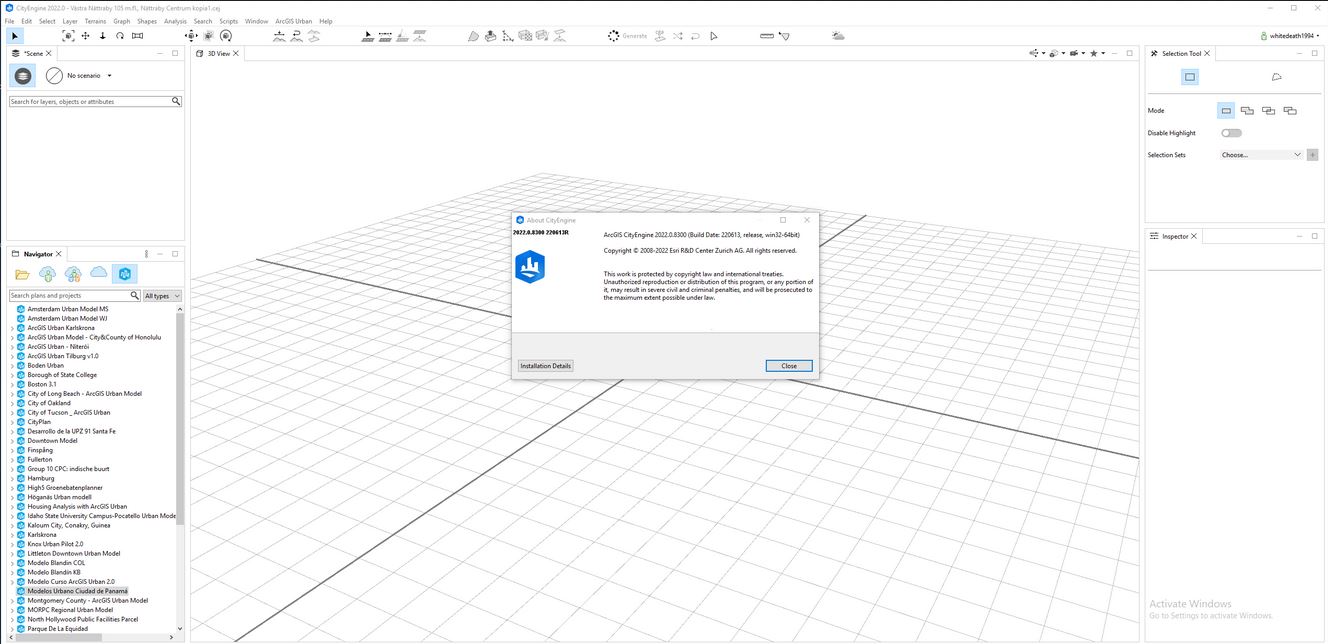Type in the Search plans and projects field
The width and height of the screenshot is (1328, 644).
pos(70,295)
